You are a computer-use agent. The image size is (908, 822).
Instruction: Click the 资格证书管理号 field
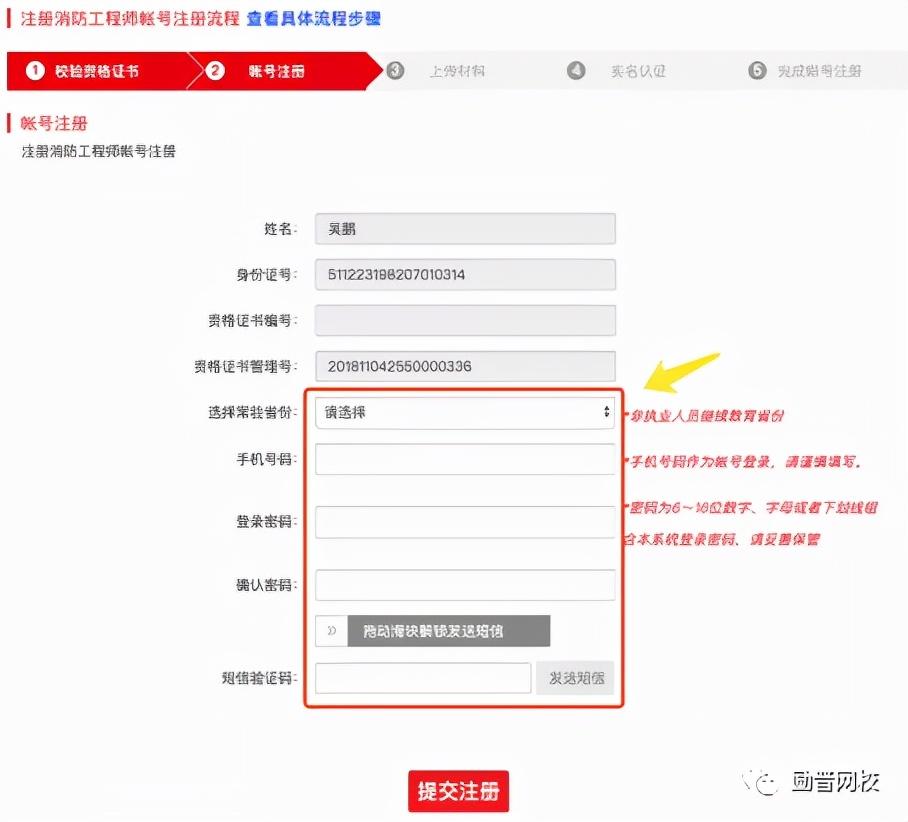click(x=465, y=366)
